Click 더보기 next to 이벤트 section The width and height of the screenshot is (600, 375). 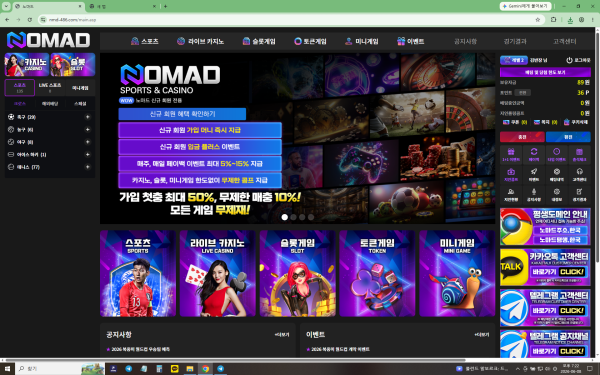[x=482, y=335]
